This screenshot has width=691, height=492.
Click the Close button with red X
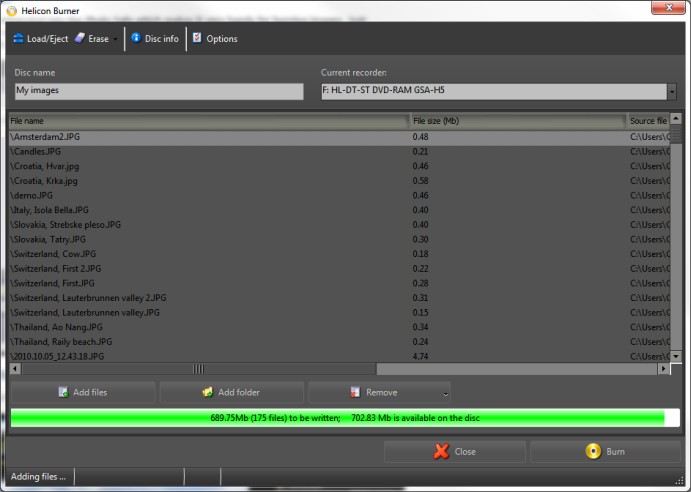coord(454,451)
